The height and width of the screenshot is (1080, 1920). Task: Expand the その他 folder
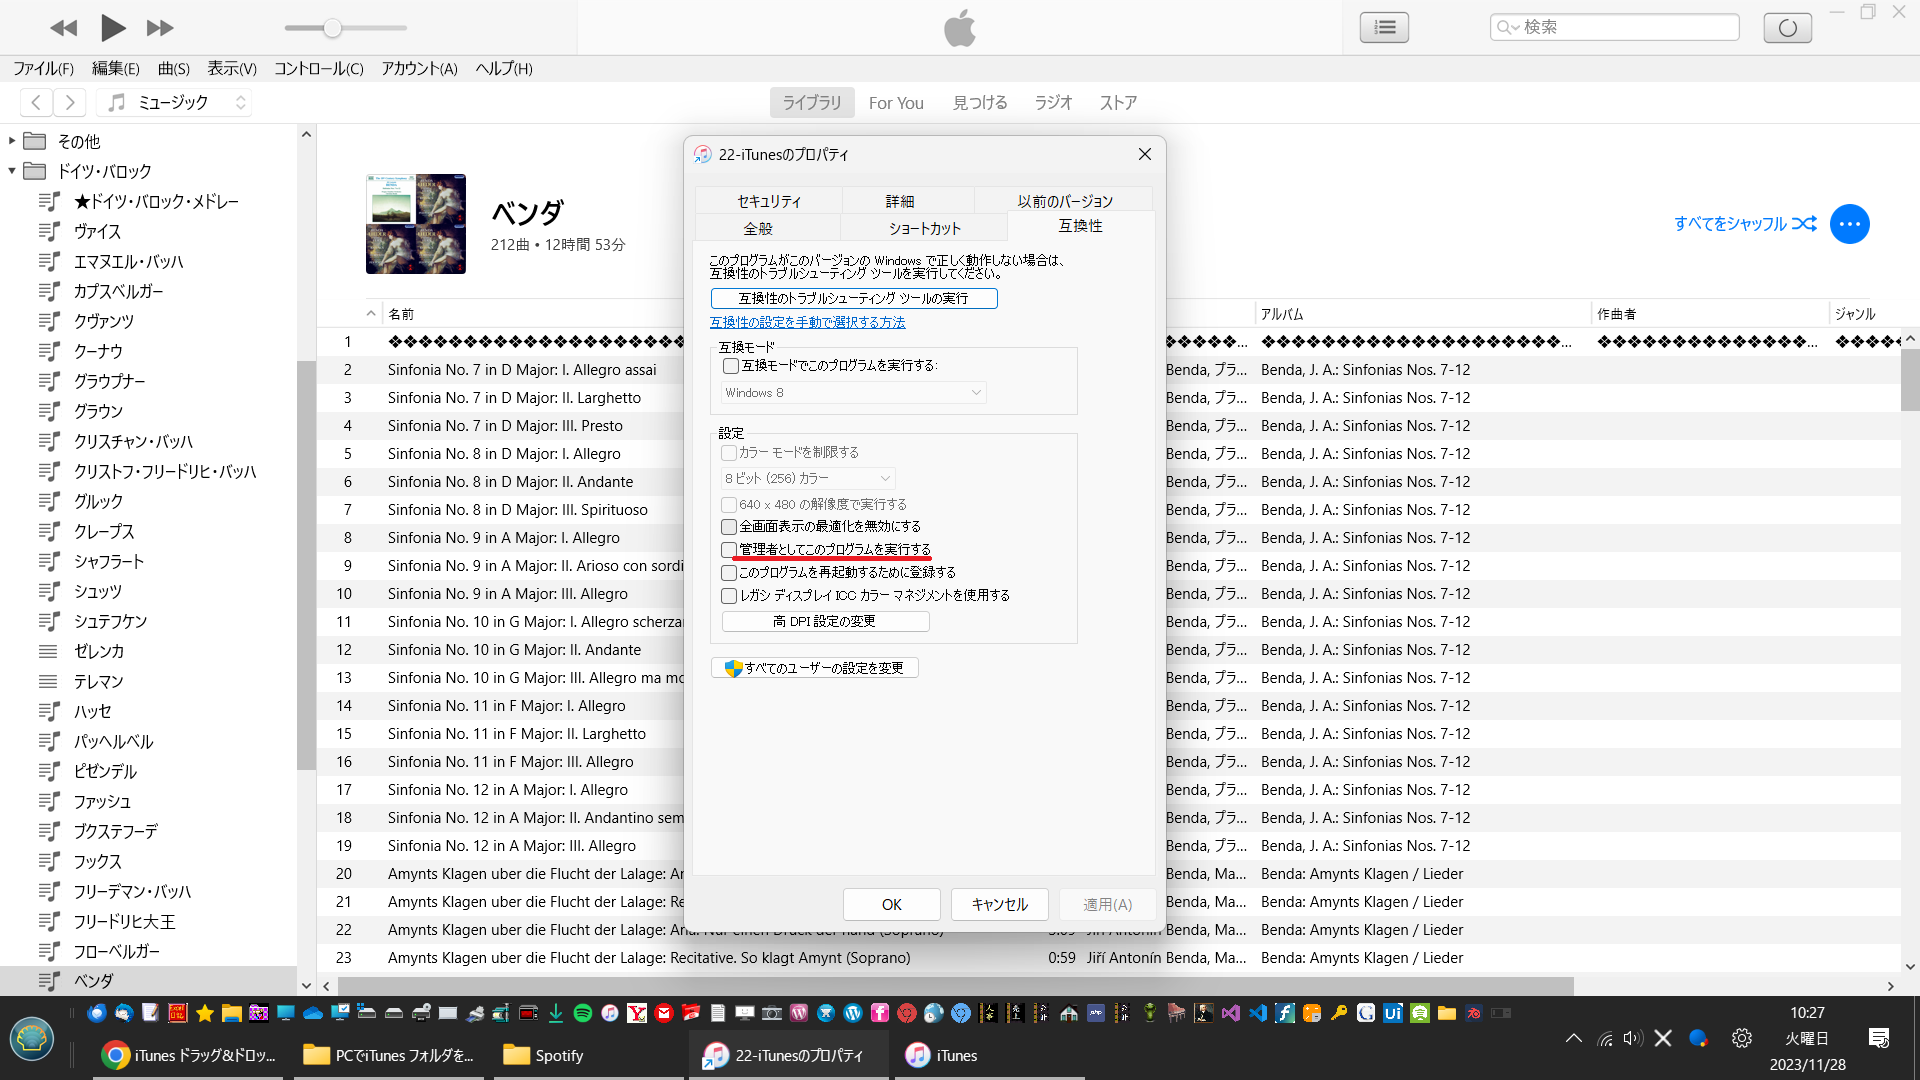(x=12, y=141)
